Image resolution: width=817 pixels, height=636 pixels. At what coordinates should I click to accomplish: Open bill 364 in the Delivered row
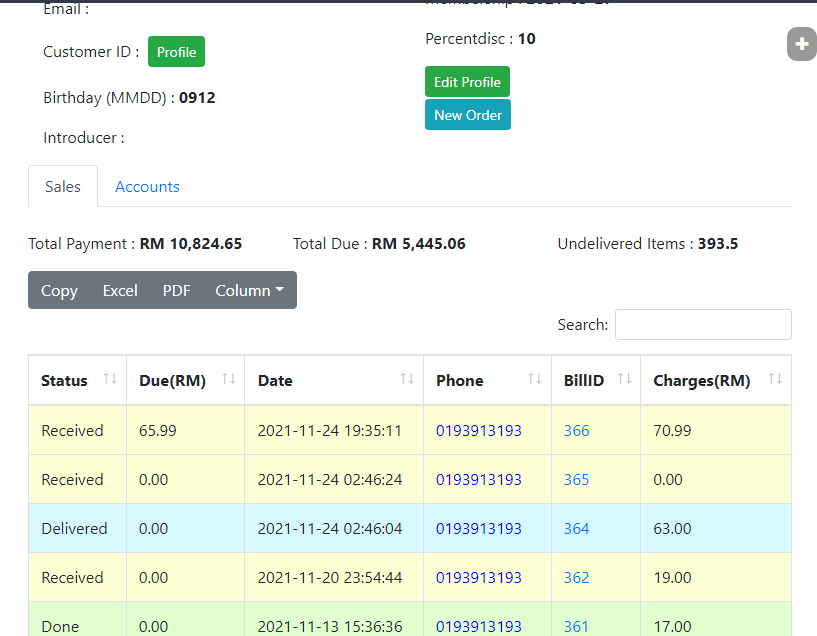tap(576, 529)
